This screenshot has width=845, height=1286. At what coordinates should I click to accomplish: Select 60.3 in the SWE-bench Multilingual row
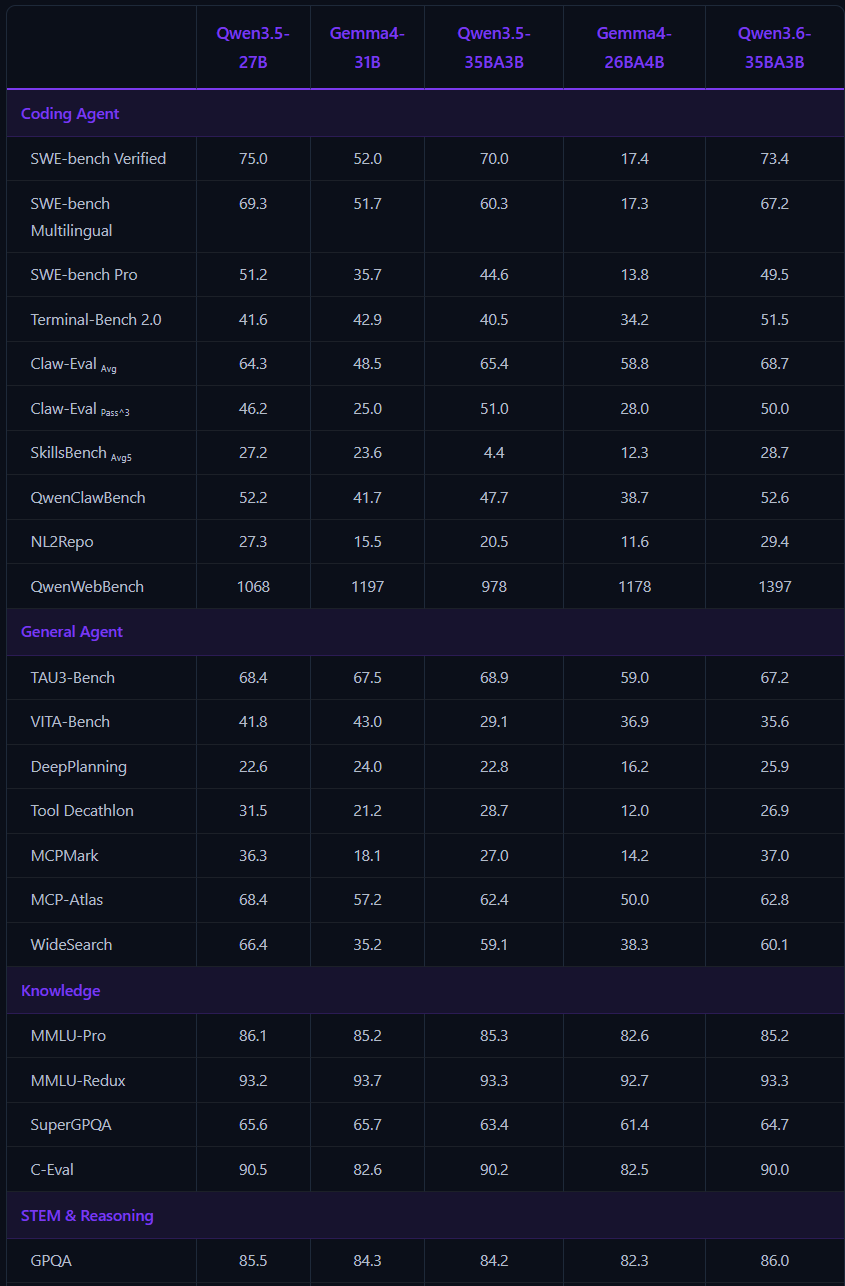click(494, 204)
